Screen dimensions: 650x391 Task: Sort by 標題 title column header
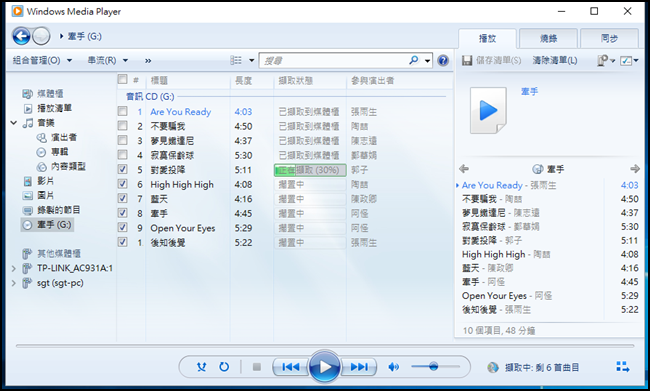(x=188, y=81)
